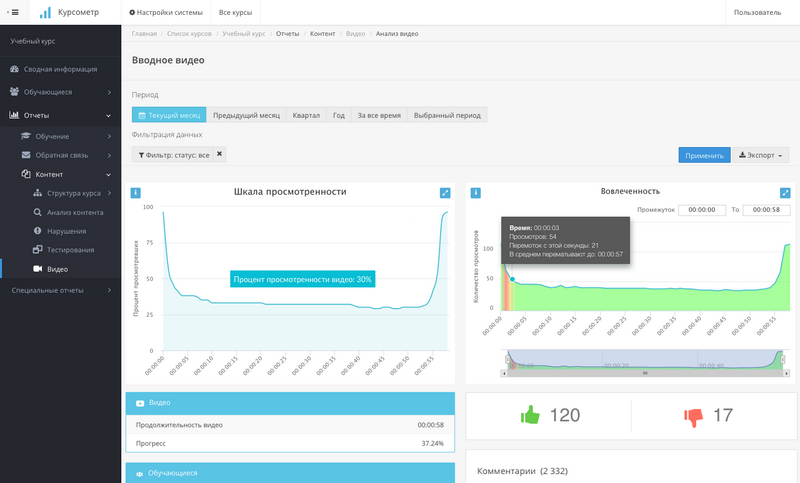Click info icon on Вовлеченность panel
The height and width of the screenshot is (483, 800).
tap(476, 193)
